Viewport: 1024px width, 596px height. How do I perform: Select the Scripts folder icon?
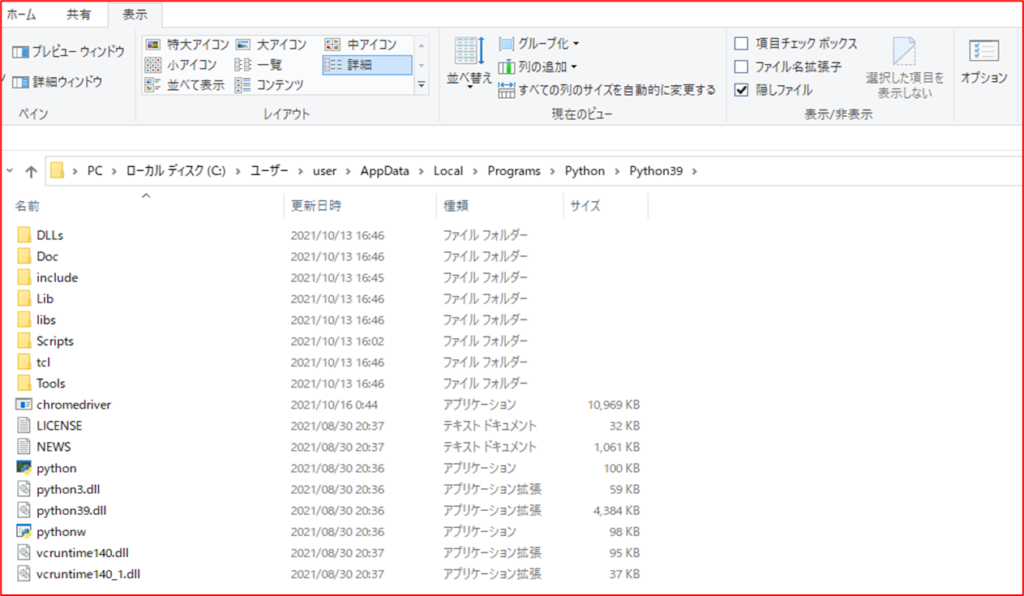coord(25,341)
